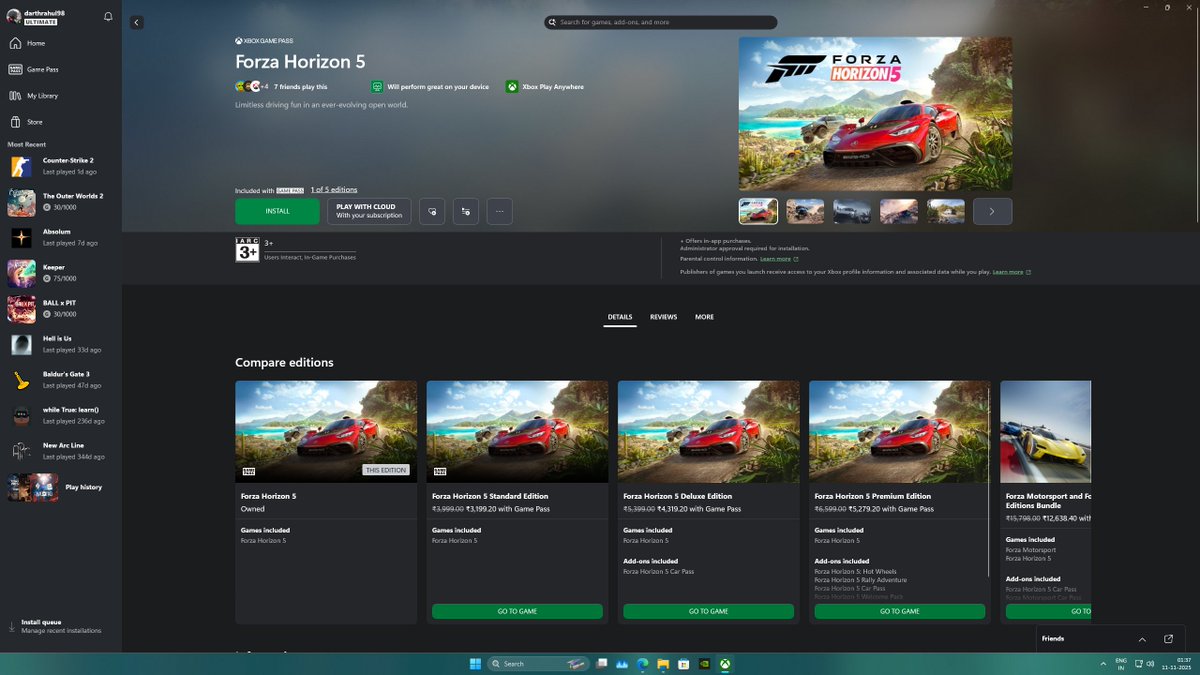Open Standard Edition card image
The width and height of the screenshot is (1200, 675).
[517, 432]
